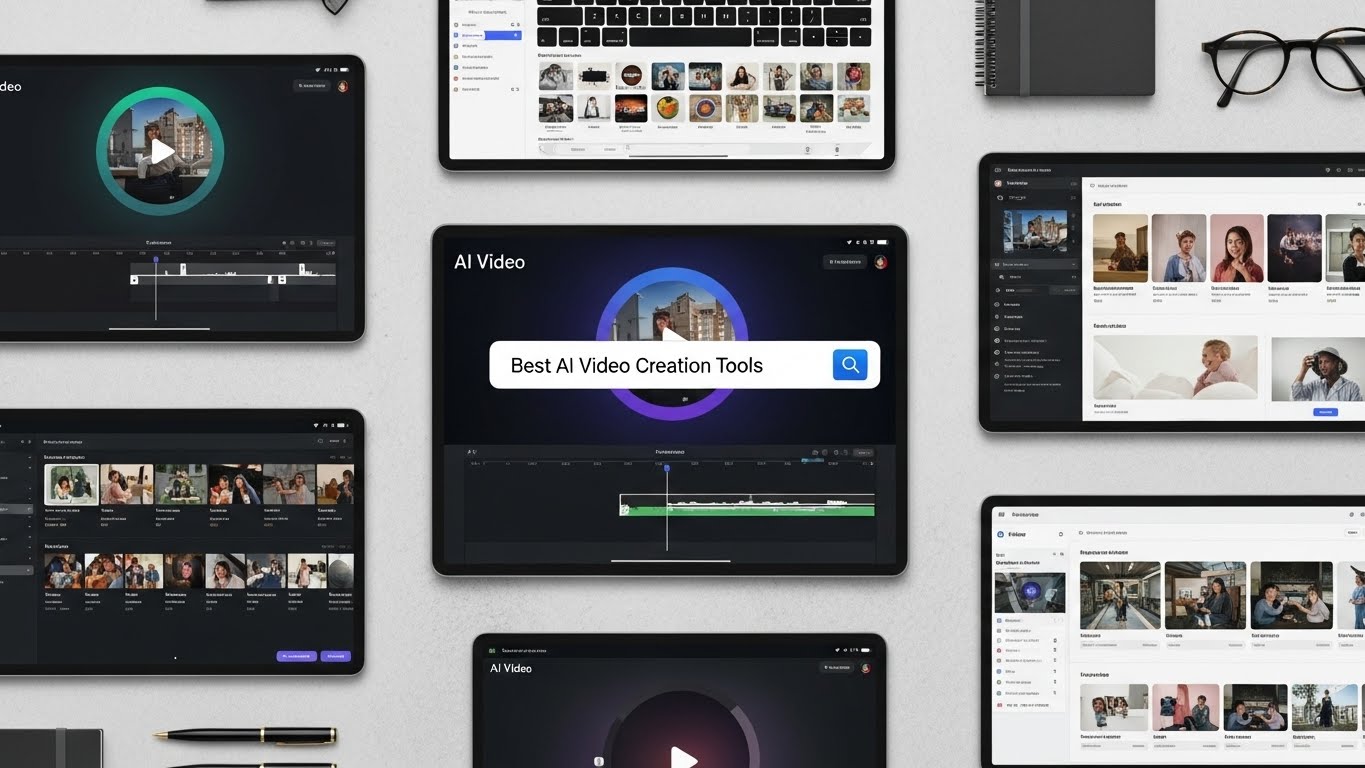Open the highlighted first thumbnail in the dark gallery
This screenshot has height=768, width=1365.
click(72, 484)
